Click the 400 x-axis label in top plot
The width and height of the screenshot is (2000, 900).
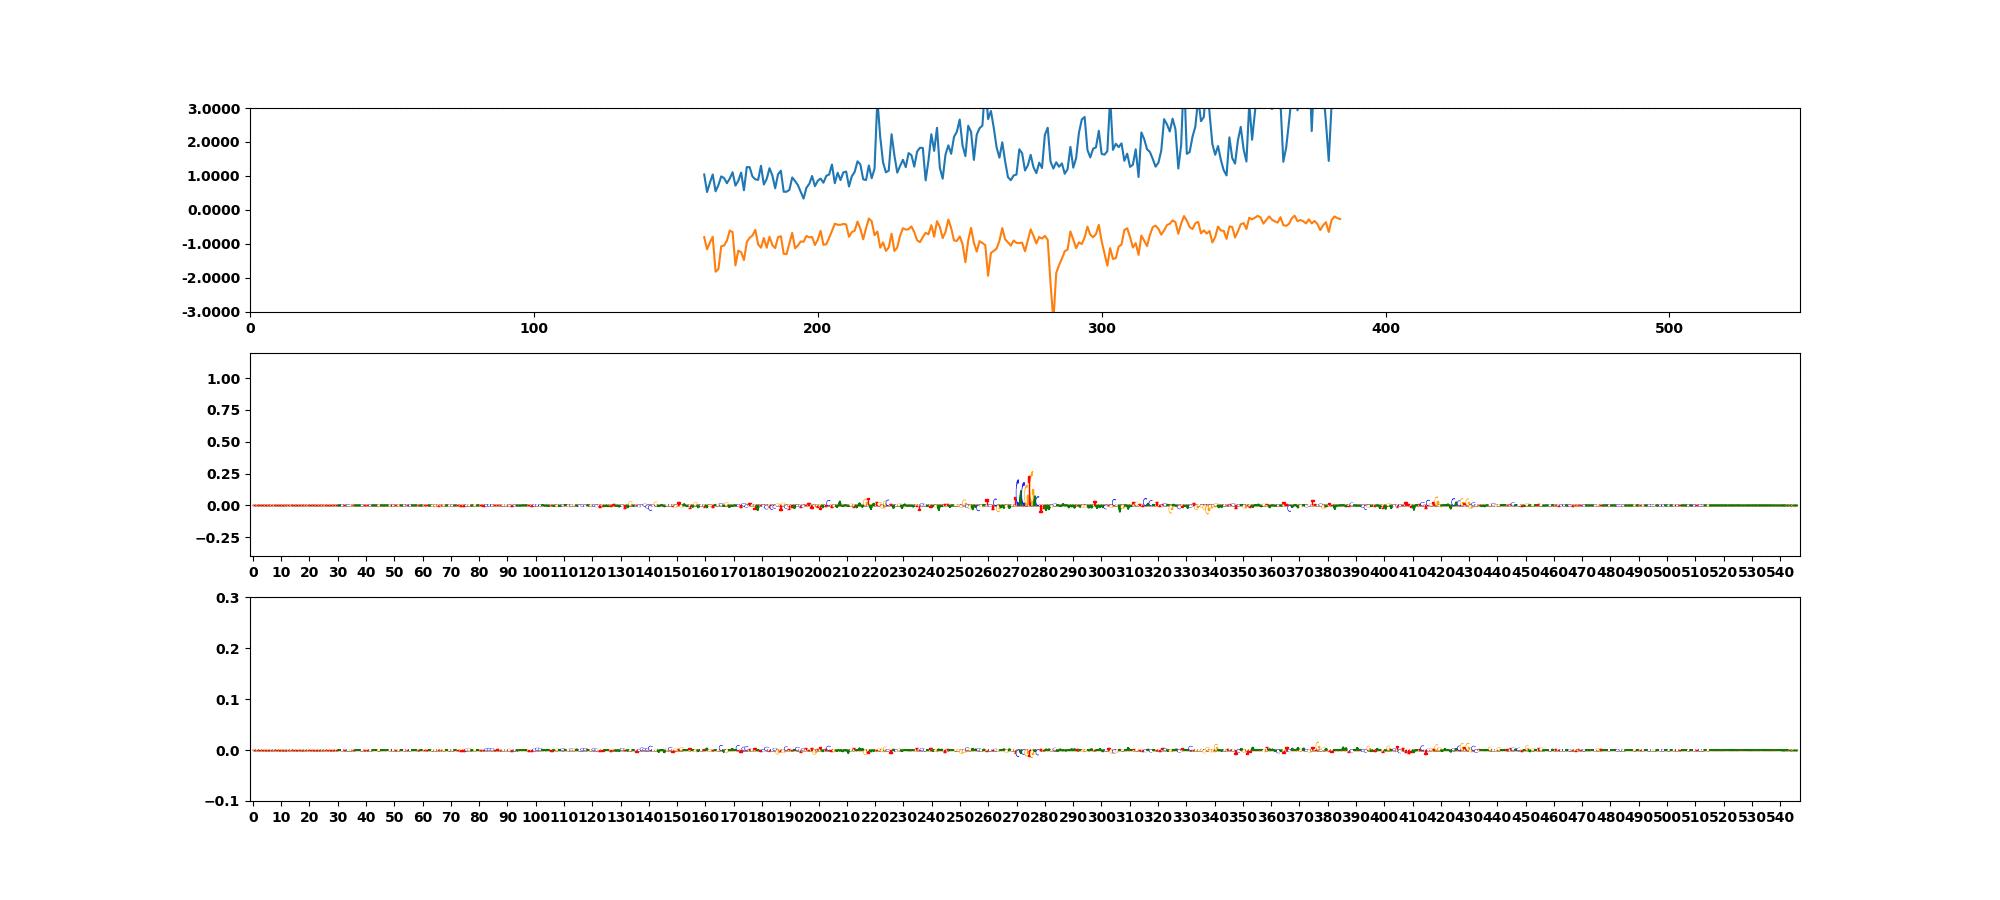click(x=1385, y=328)
